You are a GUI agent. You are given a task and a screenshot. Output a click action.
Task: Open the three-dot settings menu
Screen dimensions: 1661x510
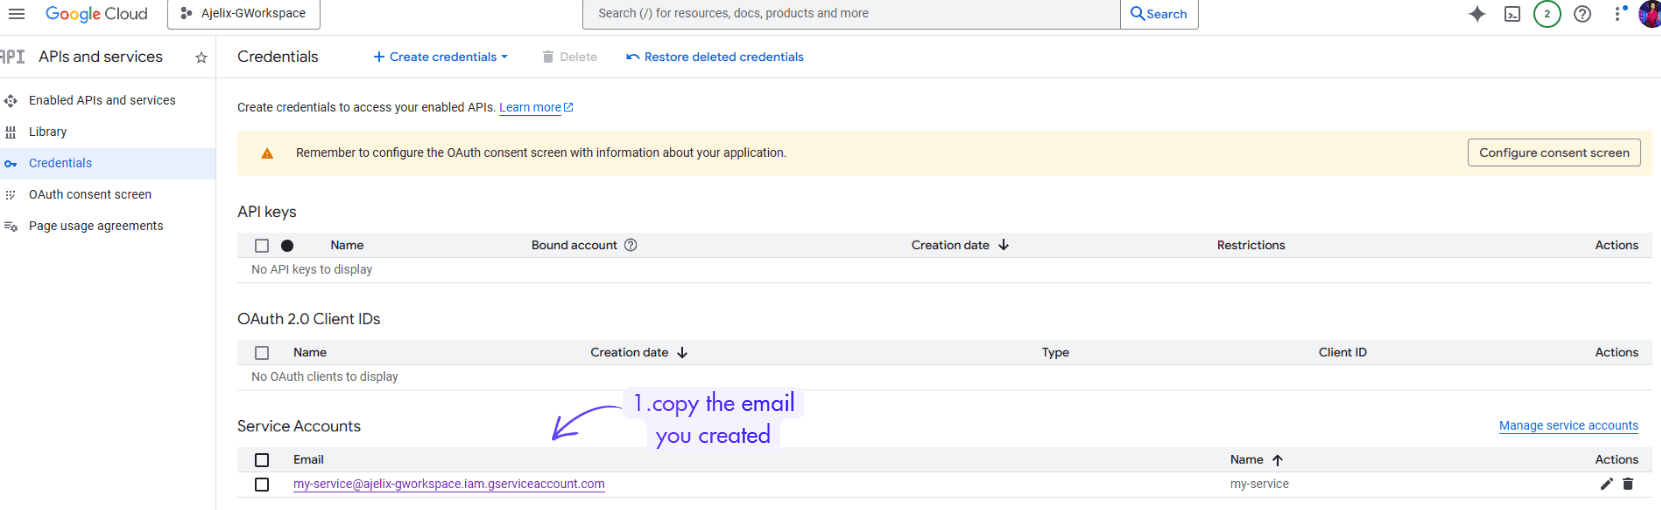pyautogui.click(x=1618, y=14)
